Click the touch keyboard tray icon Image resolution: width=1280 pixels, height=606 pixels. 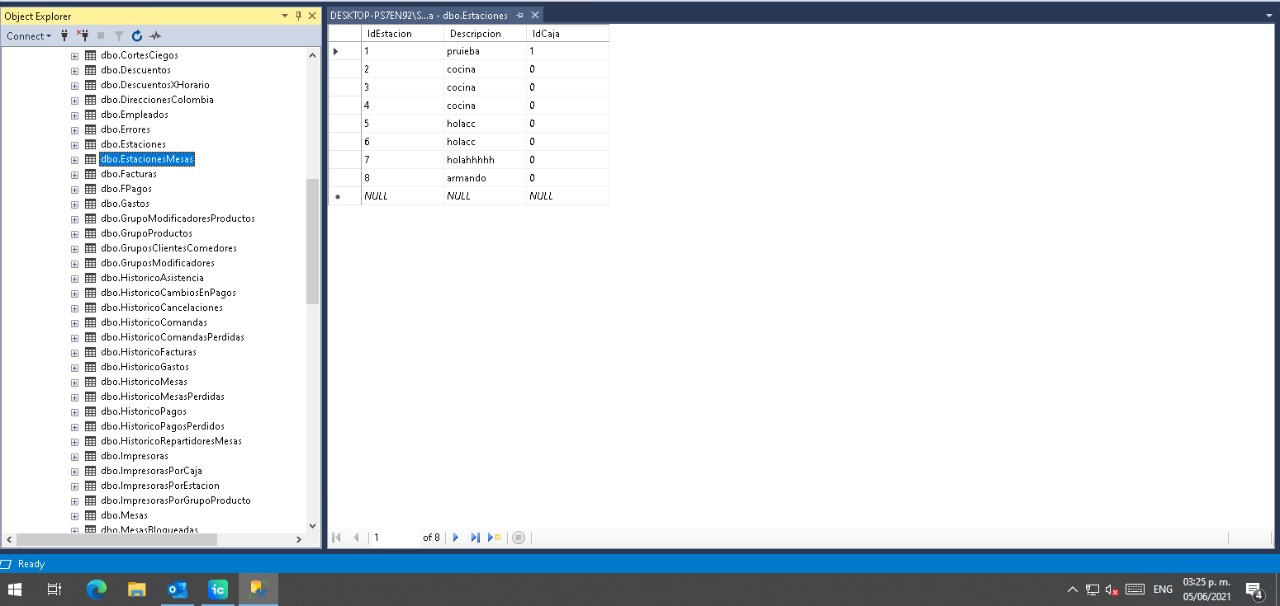(1135, 590)
